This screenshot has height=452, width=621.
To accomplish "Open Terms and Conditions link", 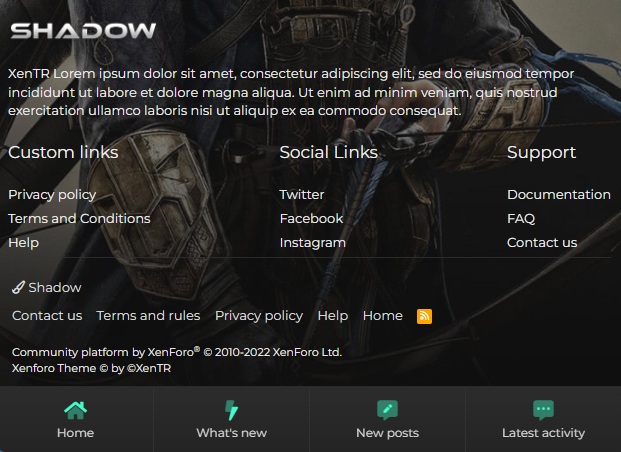I will coord(79,218).
